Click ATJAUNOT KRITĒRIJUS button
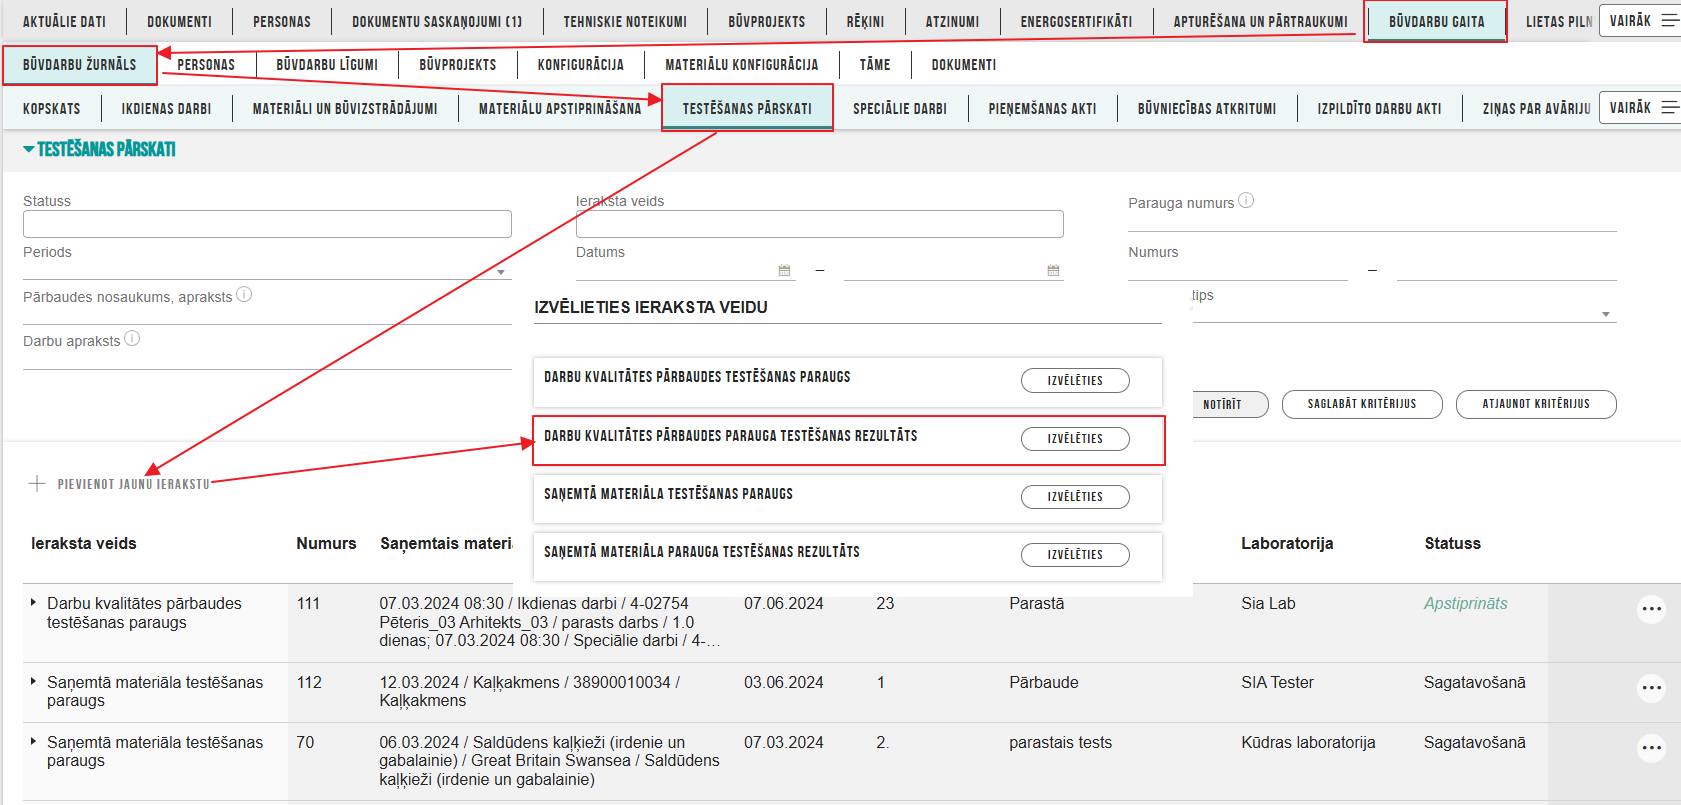Viewport: 1681px width, 805px height. (1536, 404)
